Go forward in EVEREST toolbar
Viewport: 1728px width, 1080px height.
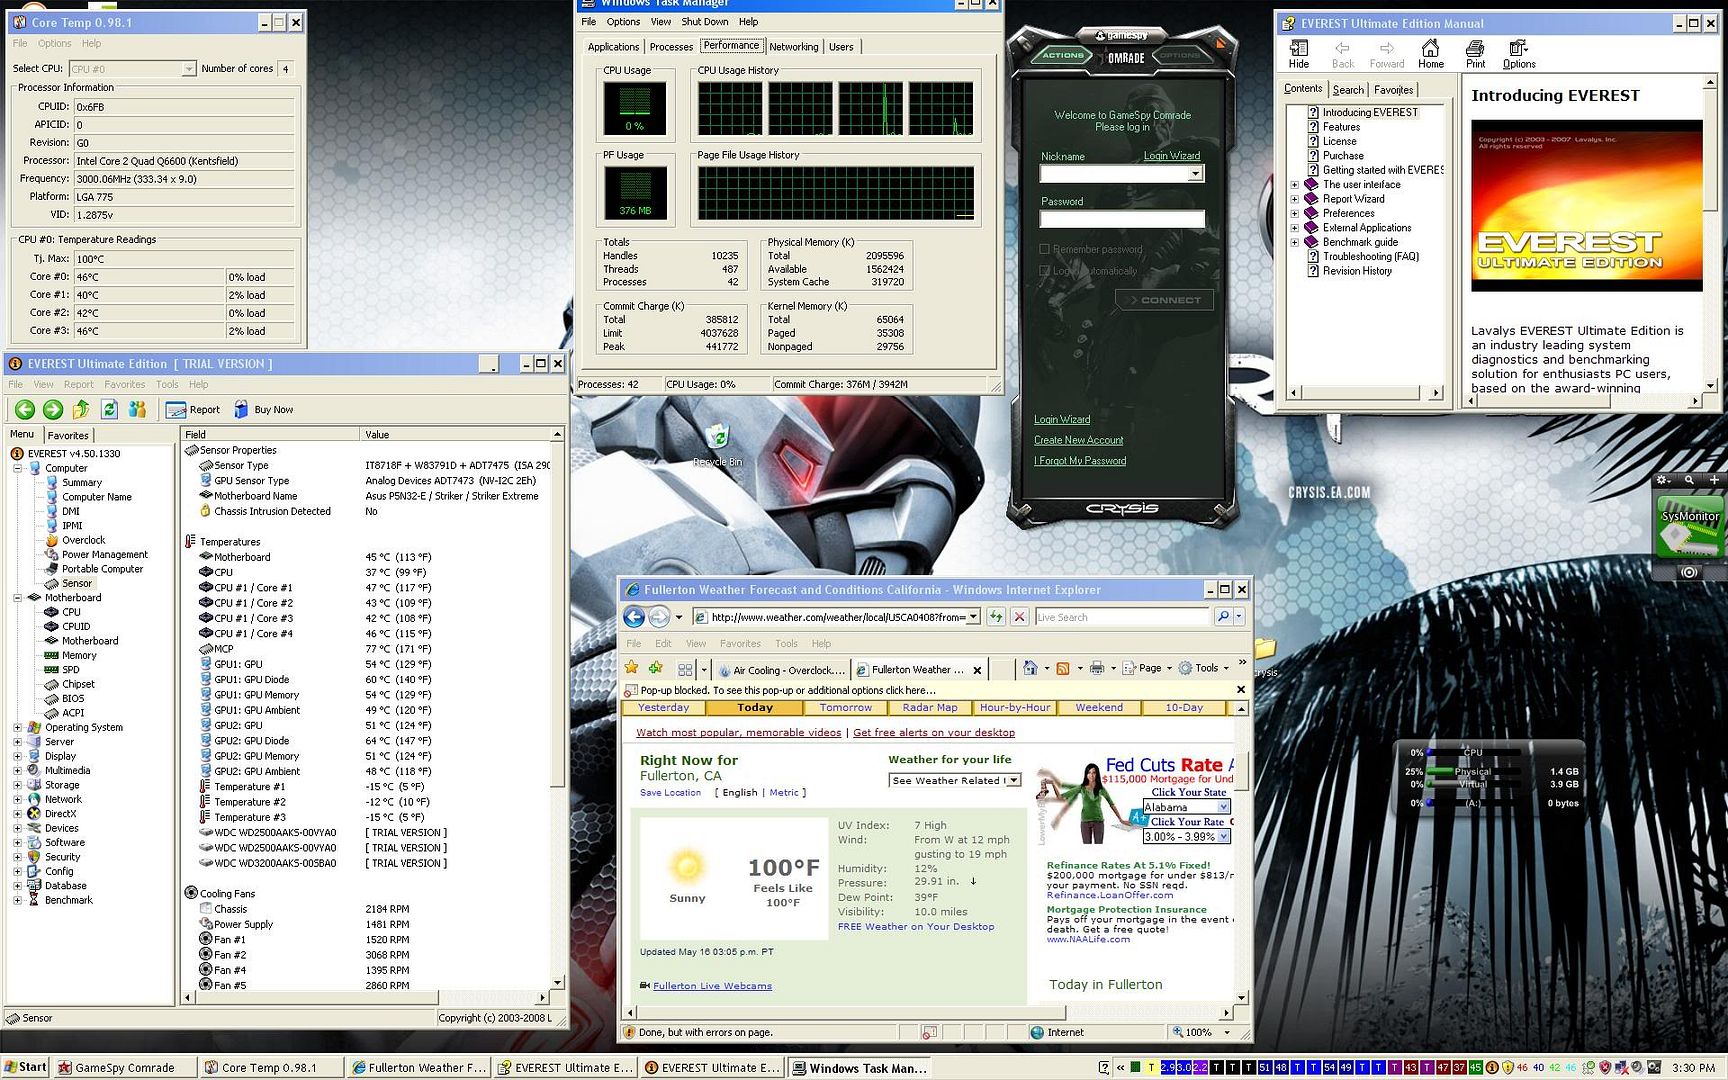click(x=53, y=409)
